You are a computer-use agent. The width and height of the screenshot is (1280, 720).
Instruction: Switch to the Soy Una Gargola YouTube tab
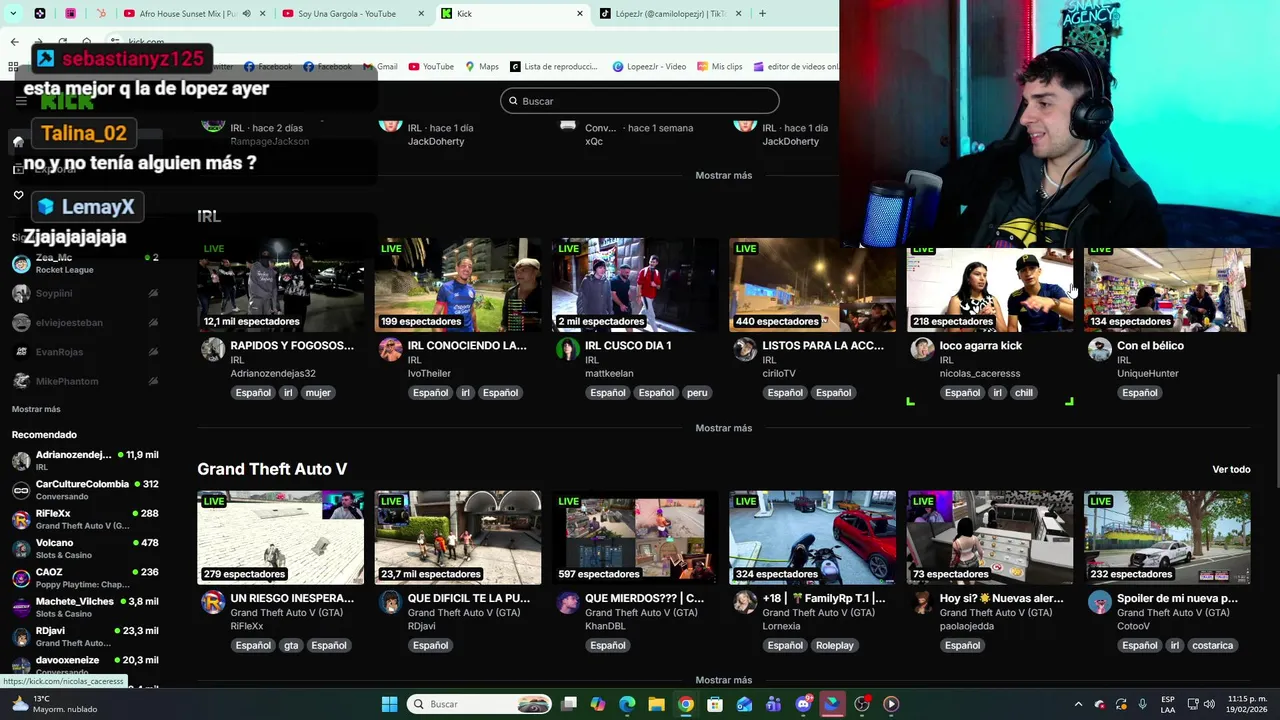tap(355, 14)
